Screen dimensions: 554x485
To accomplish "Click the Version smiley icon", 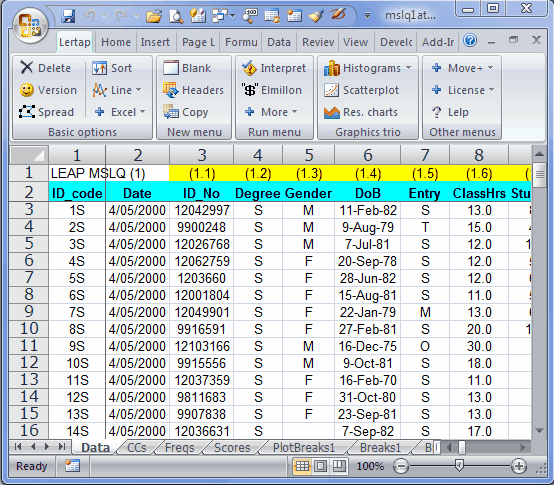I will click(26, 90).
